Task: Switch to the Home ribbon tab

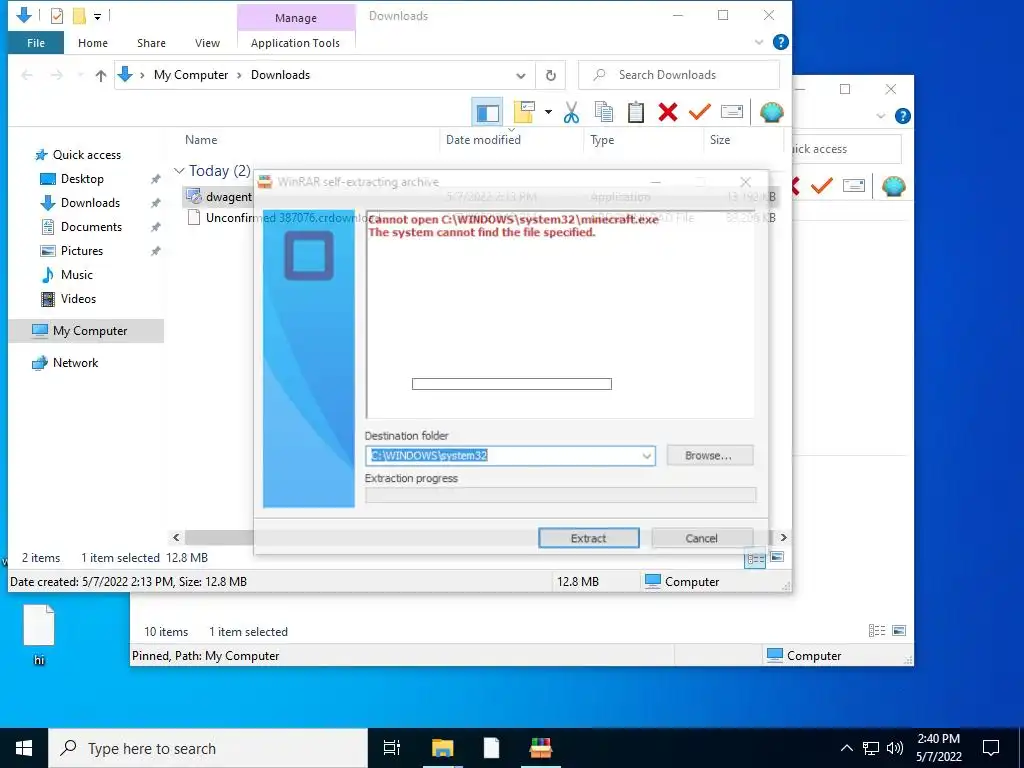Action: (x=93, y=43)
